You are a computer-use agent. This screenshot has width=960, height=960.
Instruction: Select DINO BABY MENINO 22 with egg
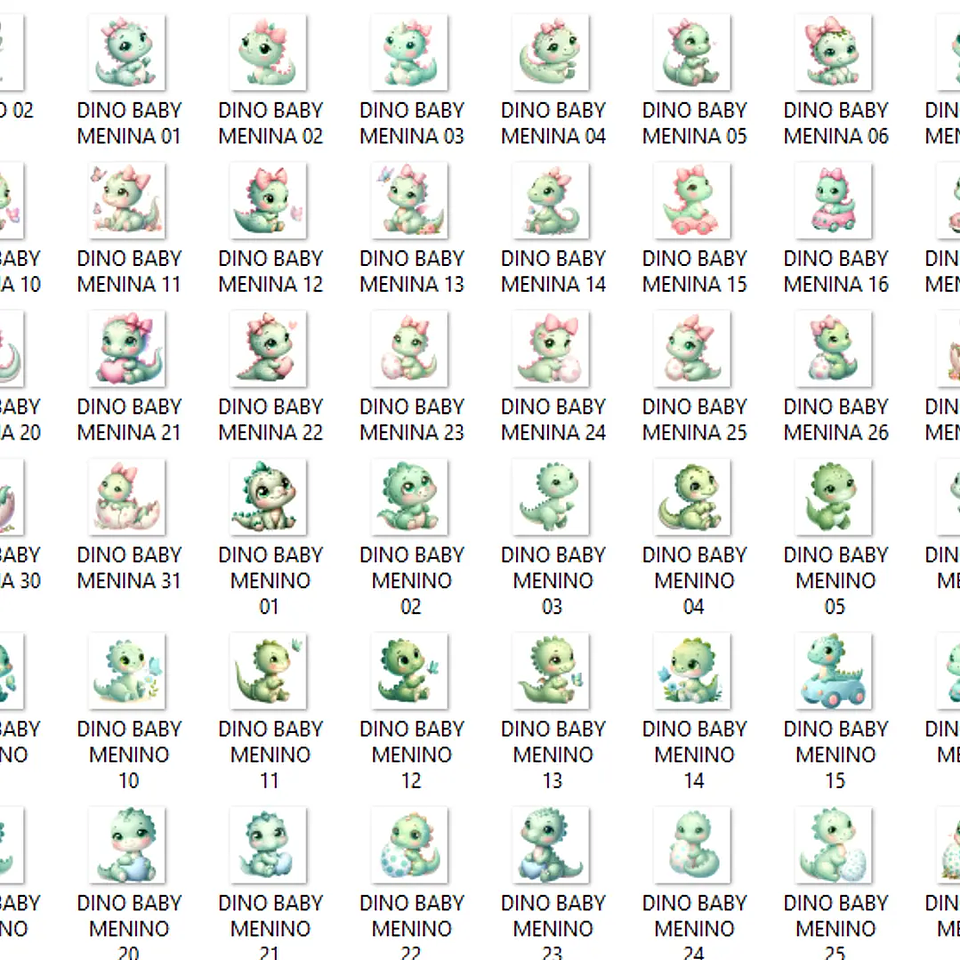point(411,845)
